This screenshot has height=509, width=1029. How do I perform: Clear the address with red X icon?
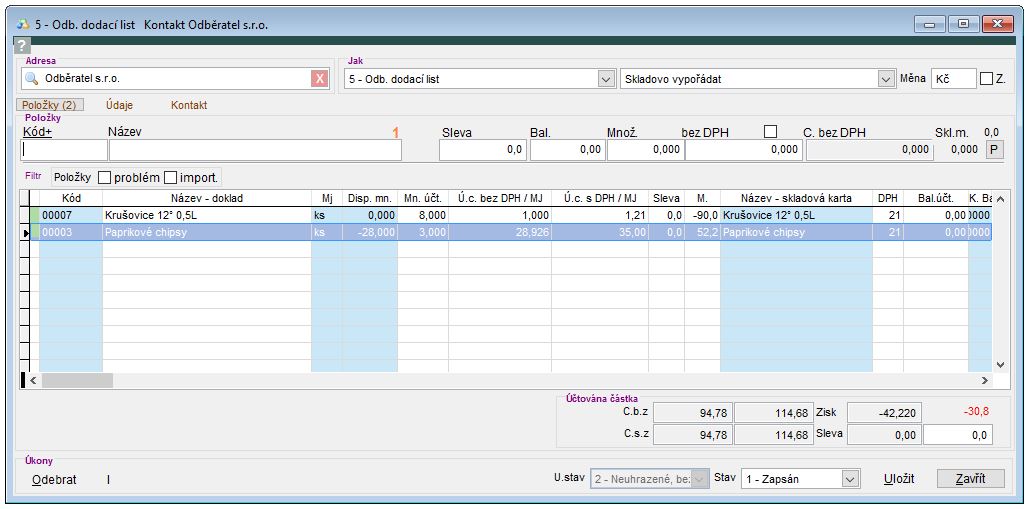[x=319, y=79]
